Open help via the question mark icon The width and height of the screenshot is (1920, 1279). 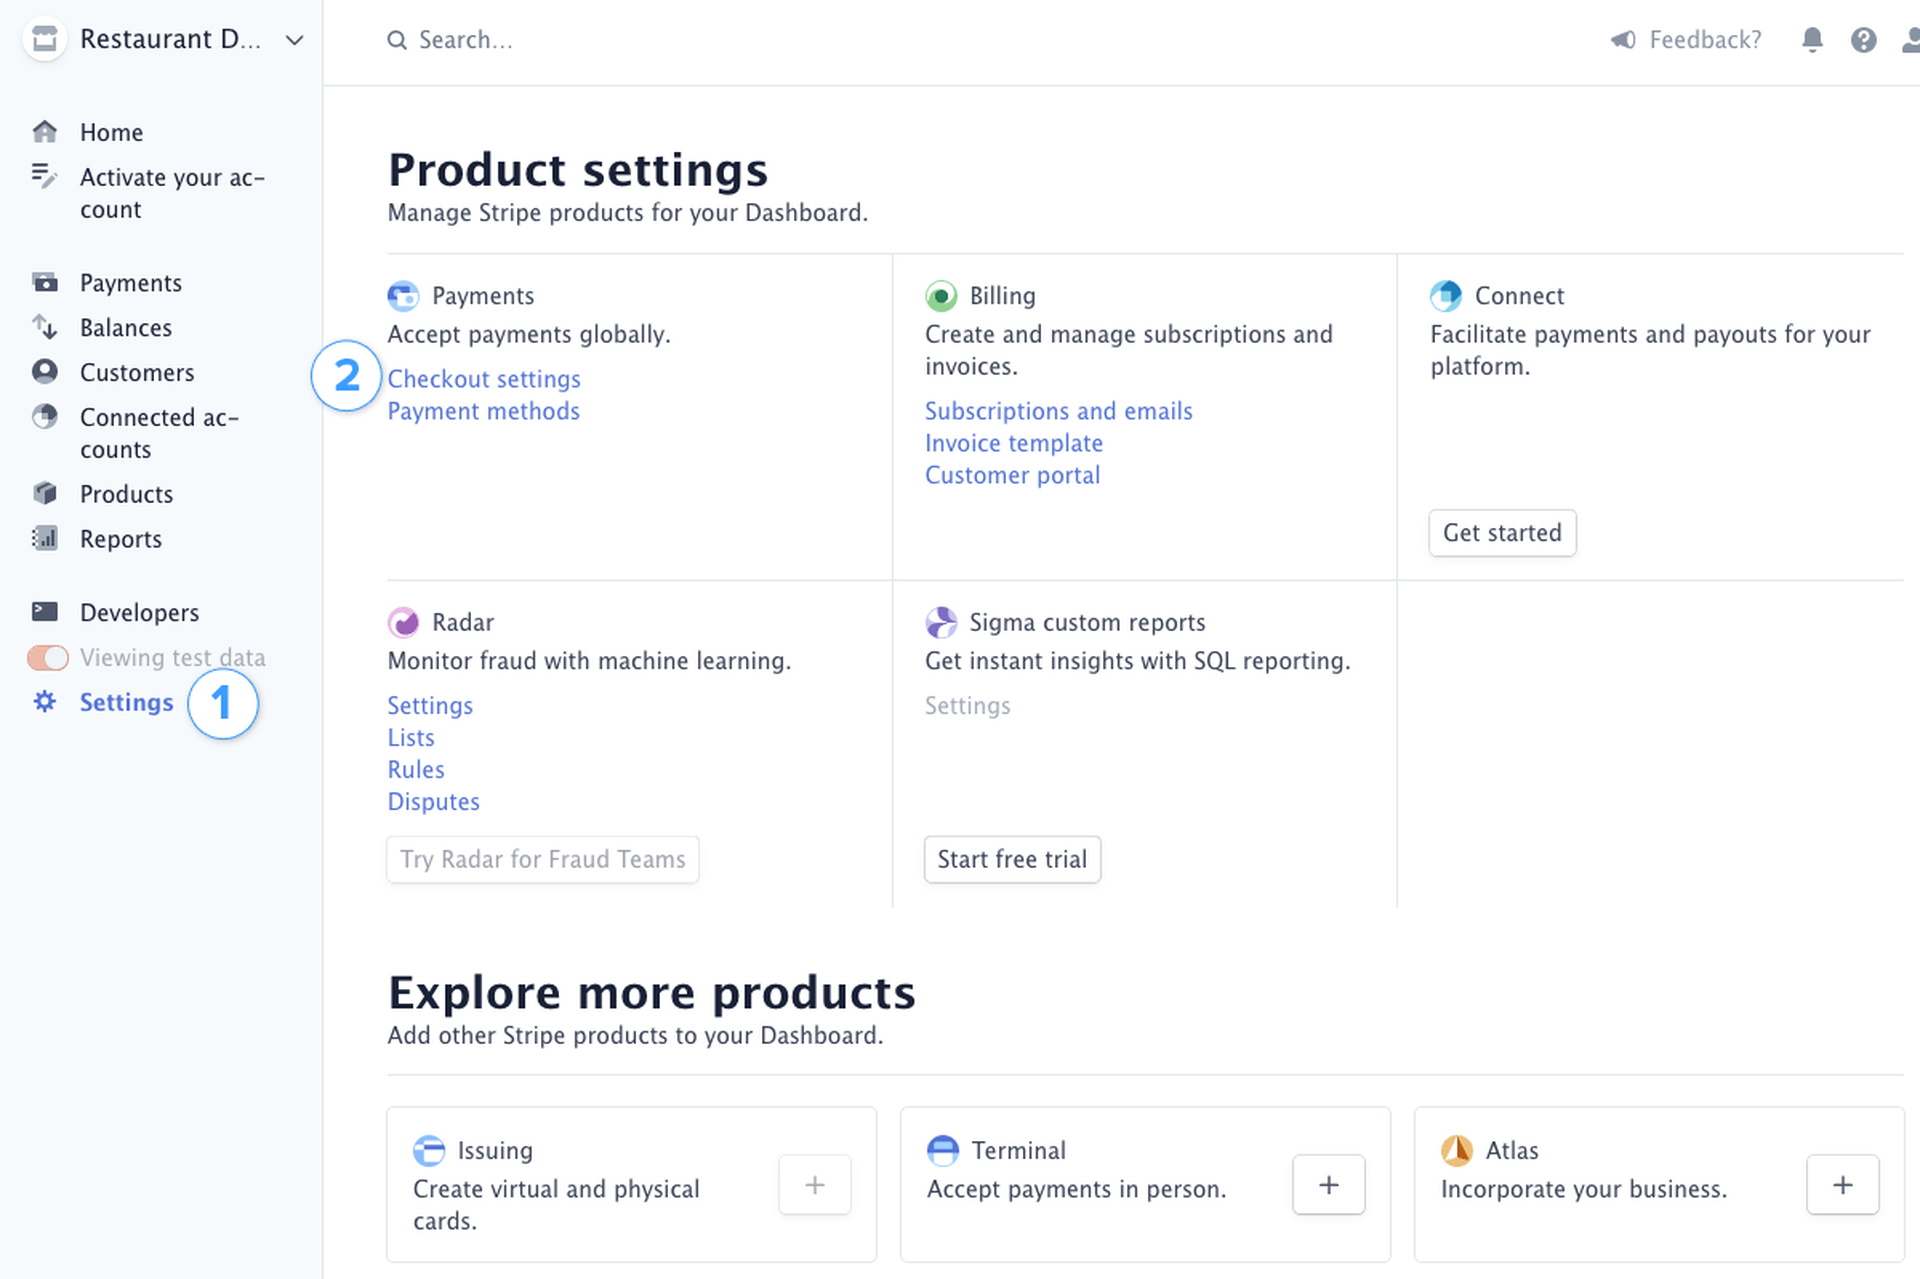tap(1864, 40)
